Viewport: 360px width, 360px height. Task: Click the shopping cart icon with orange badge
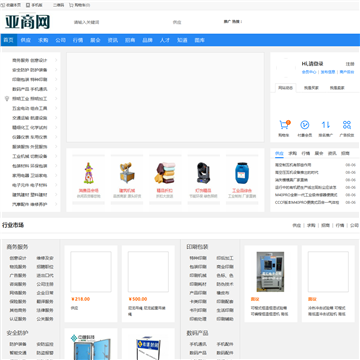(x=284, y=125)
